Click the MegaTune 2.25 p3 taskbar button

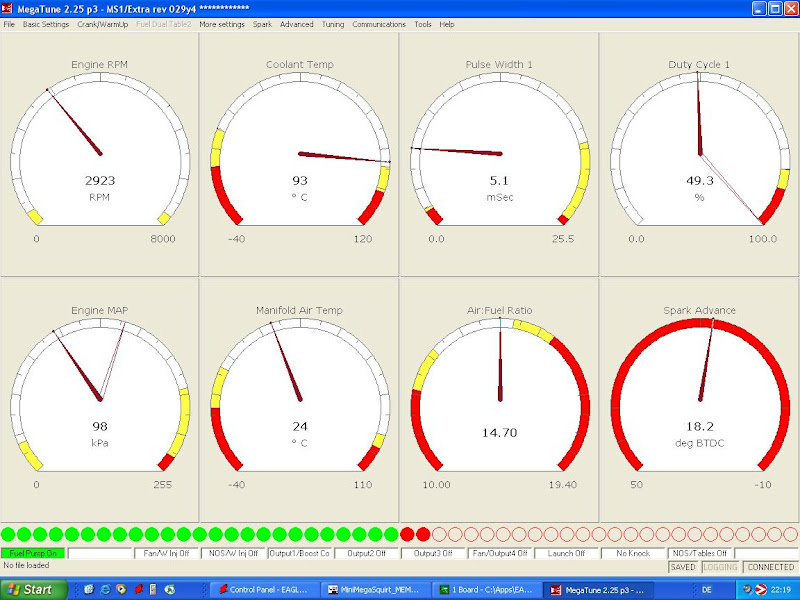pos(598,590)
